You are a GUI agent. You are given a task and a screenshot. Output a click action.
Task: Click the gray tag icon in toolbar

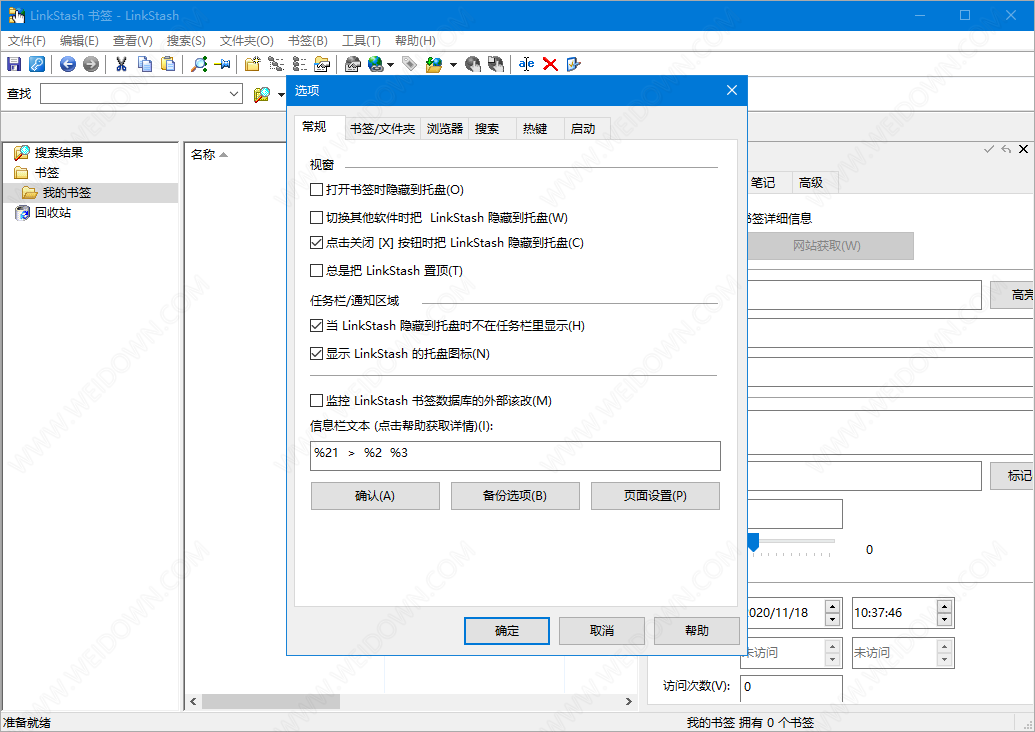409,64
